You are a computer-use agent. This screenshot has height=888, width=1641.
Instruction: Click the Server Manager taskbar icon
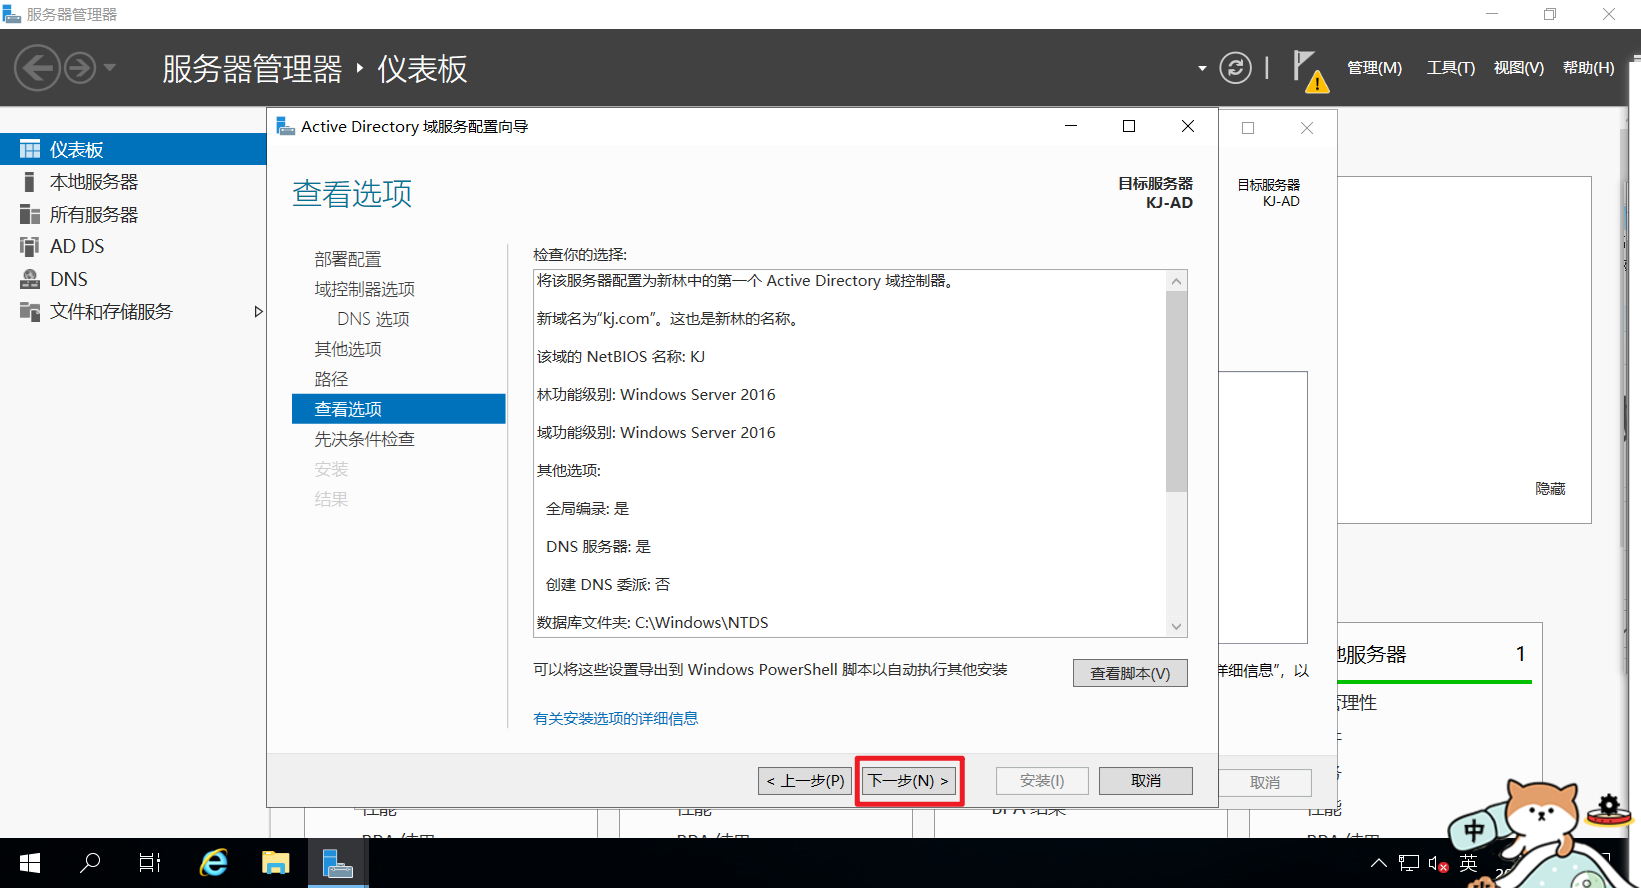[338, 863]
